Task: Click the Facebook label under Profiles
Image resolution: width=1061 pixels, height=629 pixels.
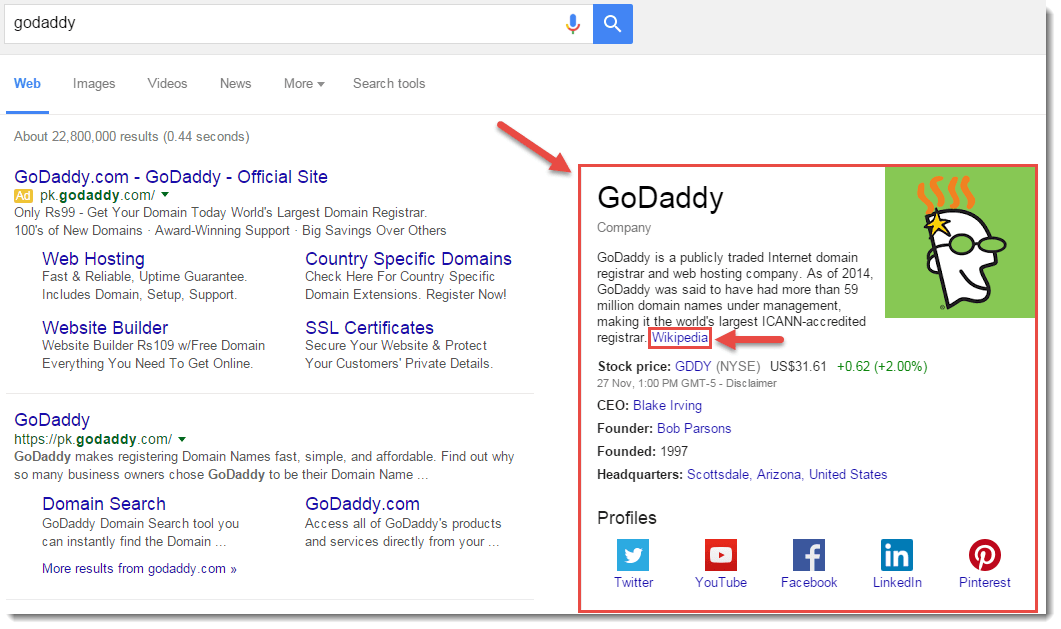Action: click(x=809, y=582)
